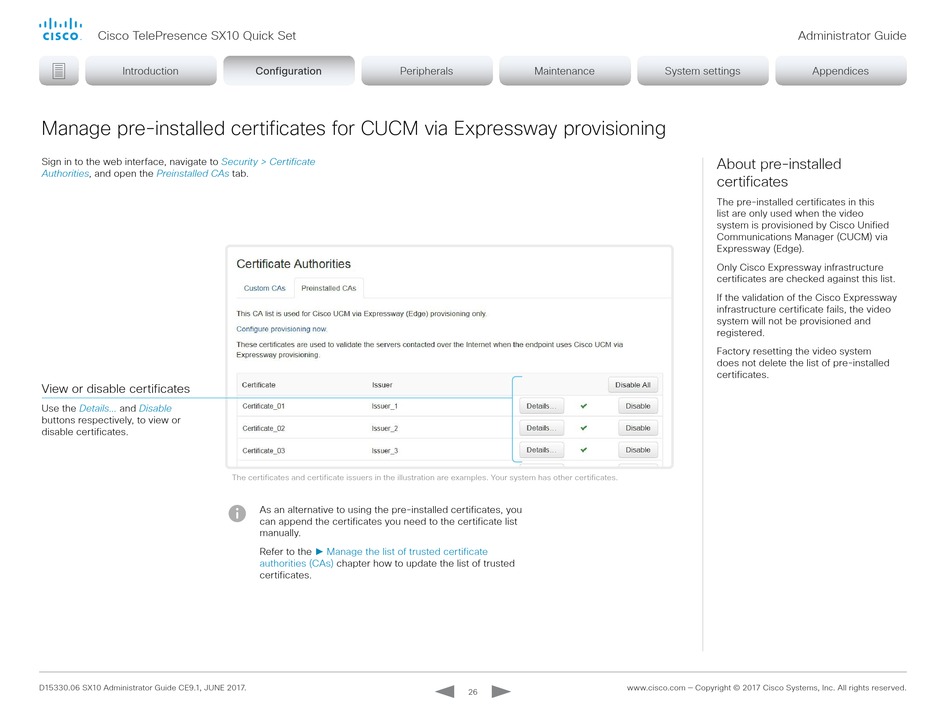Select the Issuer_2 cell
Screen dimensions: 950x711
coord(385,428)
